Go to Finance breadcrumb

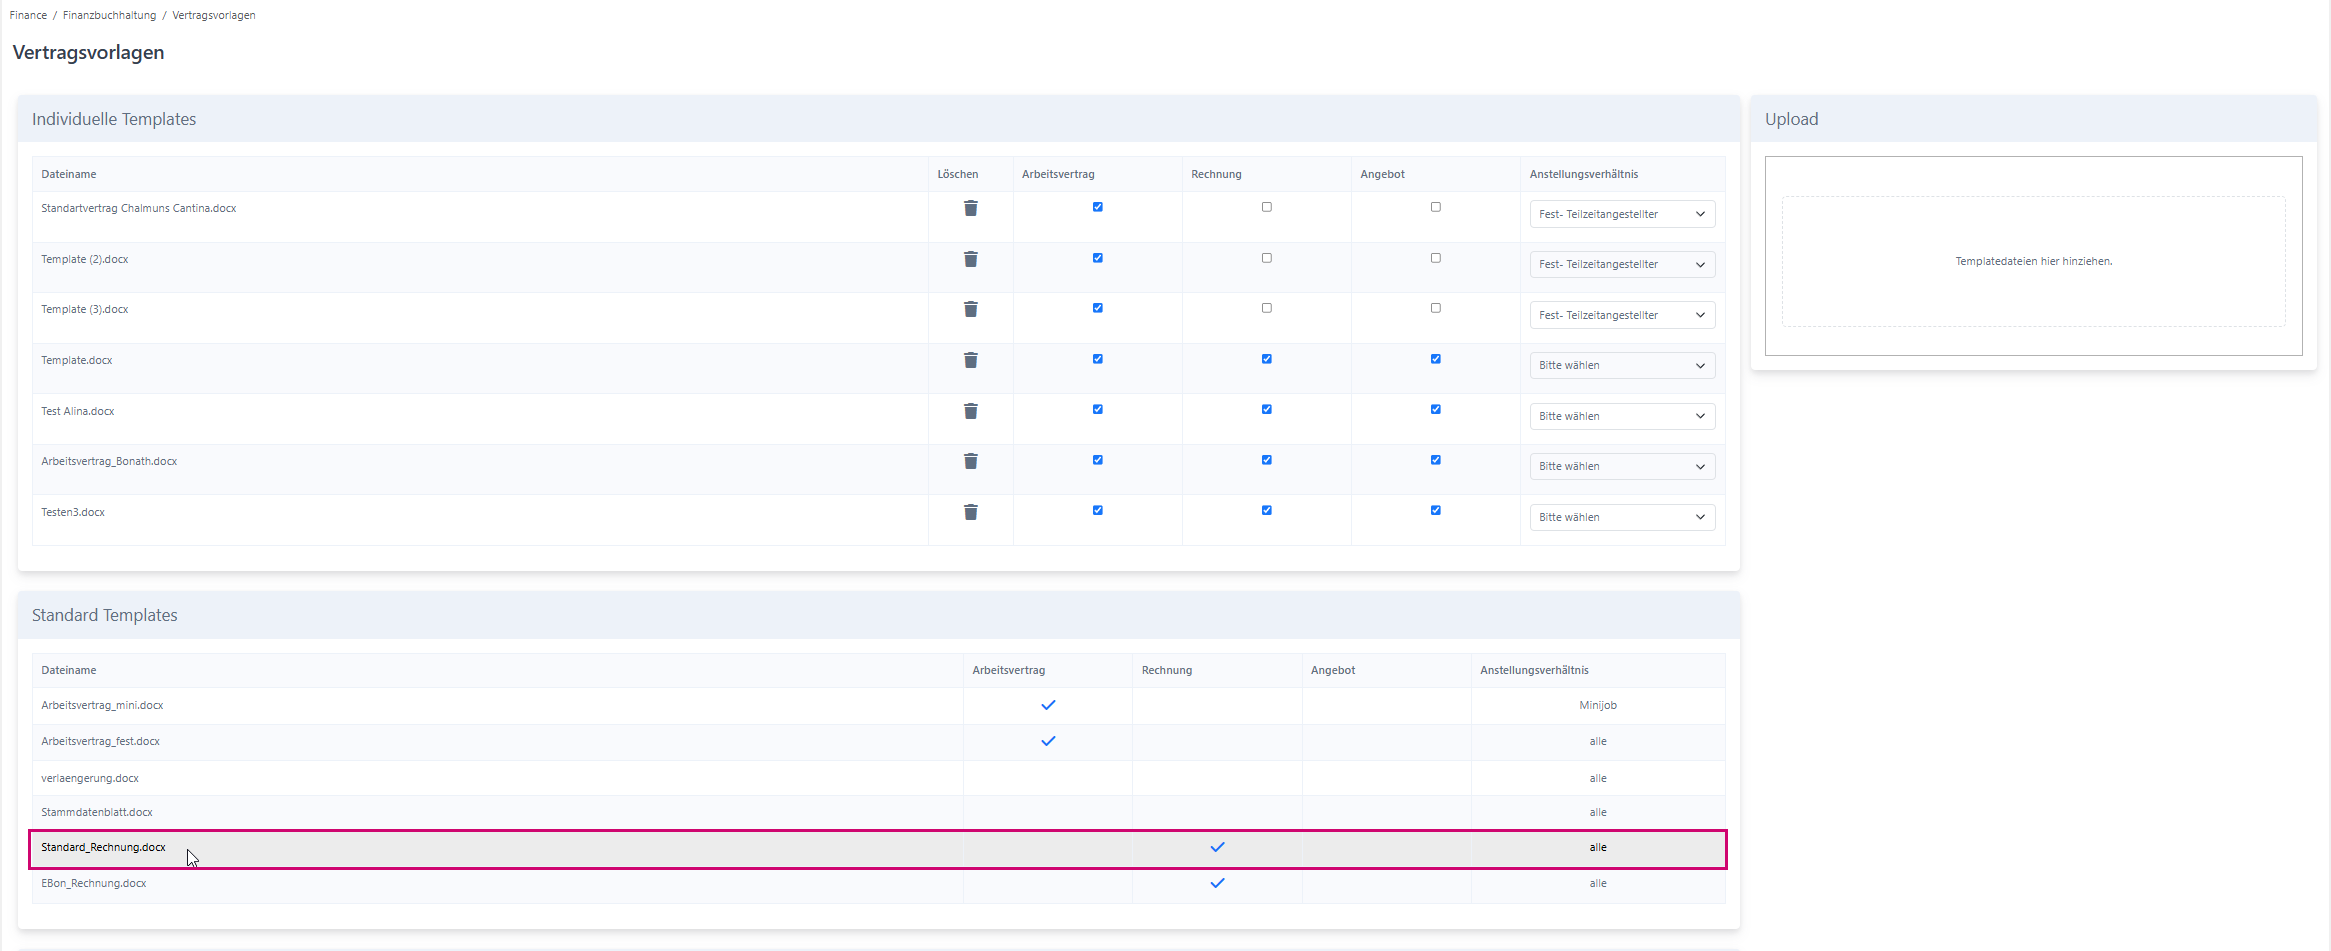coord(28,15)
